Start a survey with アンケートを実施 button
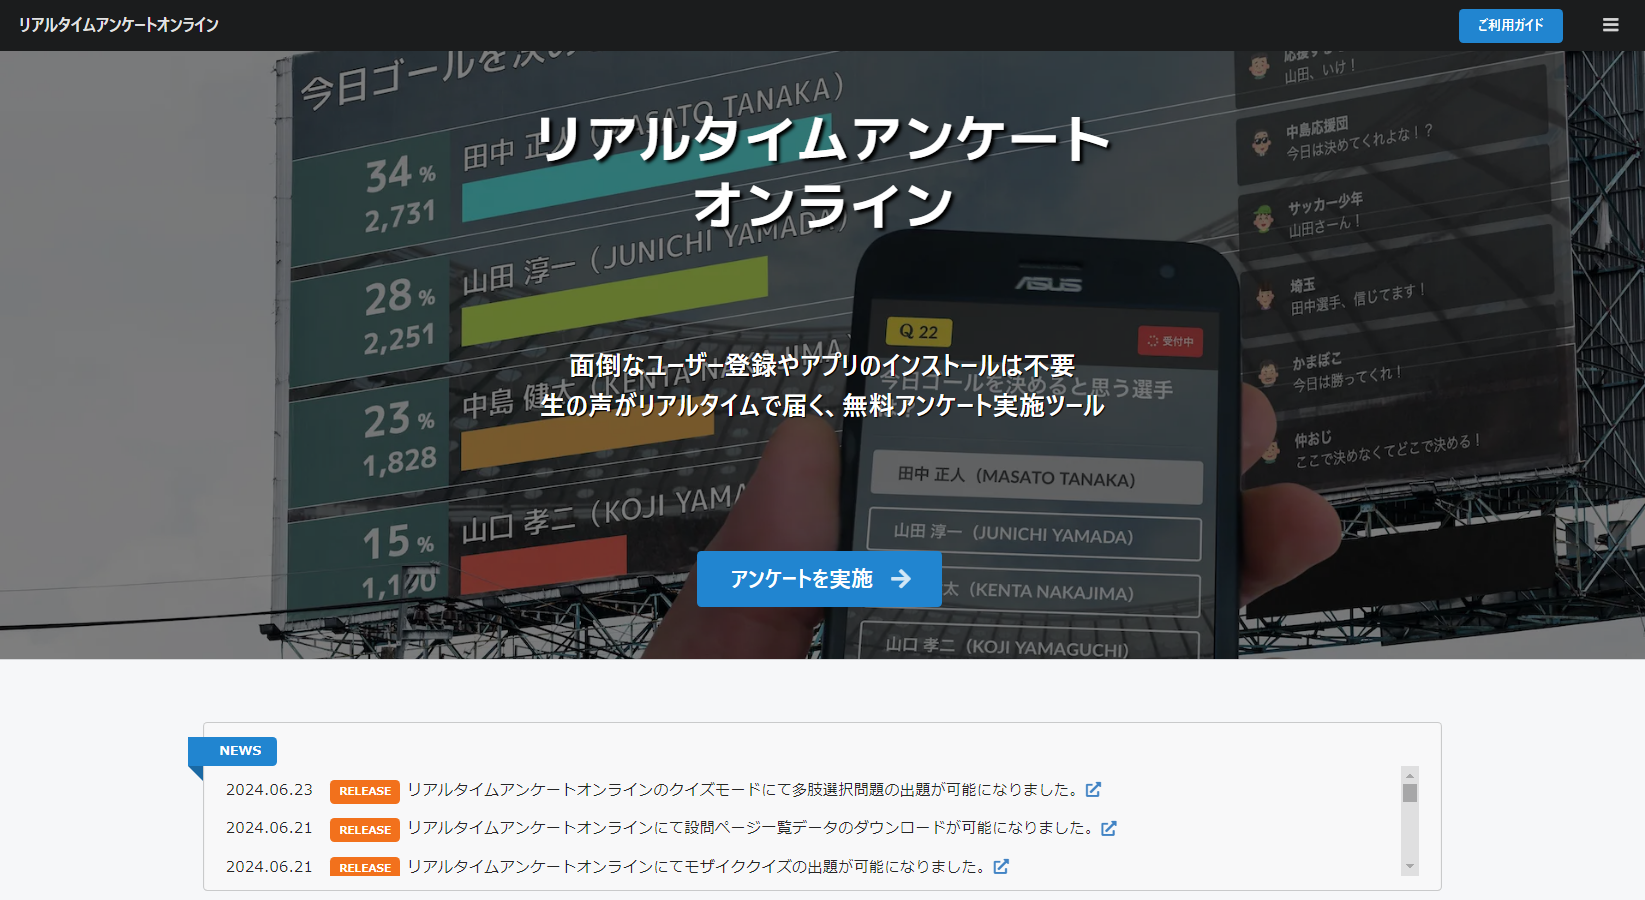Image resolution: width=1645 pixels, height=900 pixels. click(819, 579)
